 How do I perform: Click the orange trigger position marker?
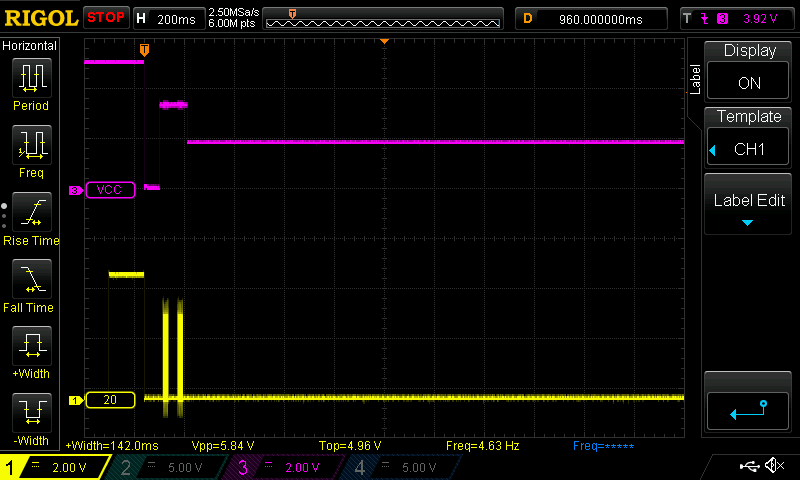coord(145,49)
